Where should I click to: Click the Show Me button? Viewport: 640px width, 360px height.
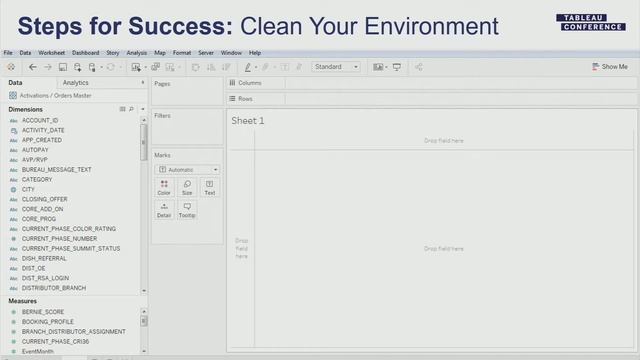(x=610, y=67)
